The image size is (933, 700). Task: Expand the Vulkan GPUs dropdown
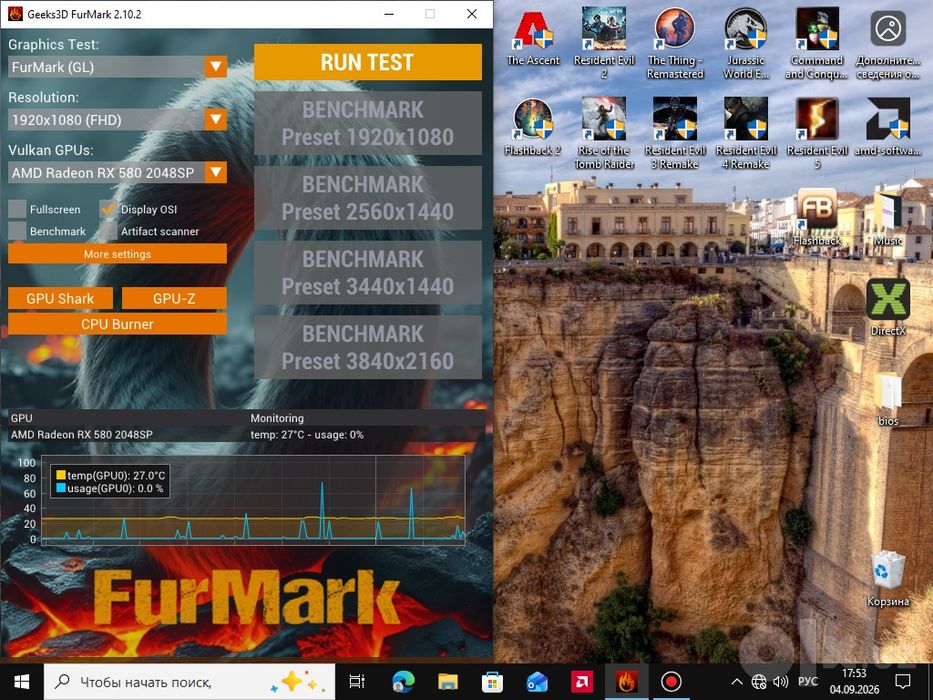coord(215,173)
